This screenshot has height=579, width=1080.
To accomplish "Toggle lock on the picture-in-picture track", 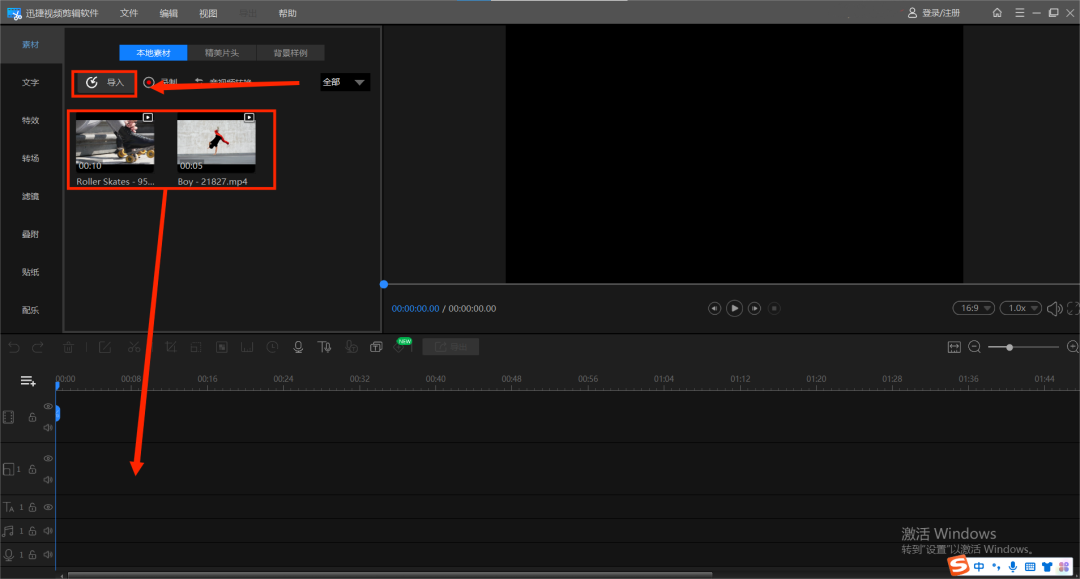I will click(32, 469).
